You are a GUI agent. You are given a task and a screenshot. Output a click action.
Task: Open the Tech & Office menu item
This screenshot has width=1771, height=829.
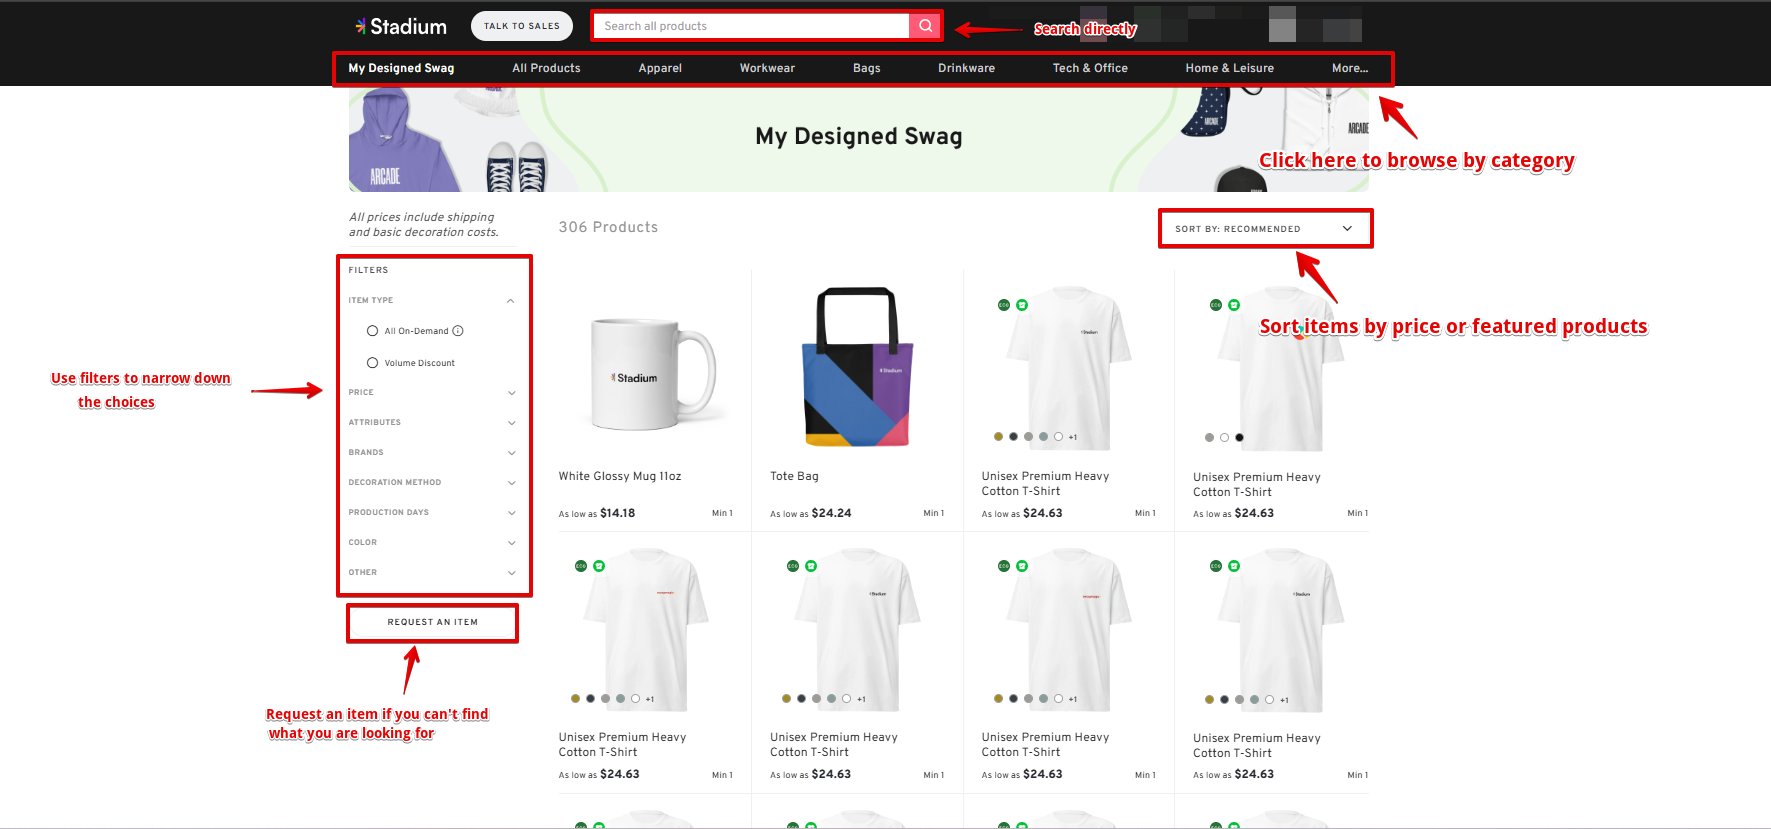tap(1089, 68)
